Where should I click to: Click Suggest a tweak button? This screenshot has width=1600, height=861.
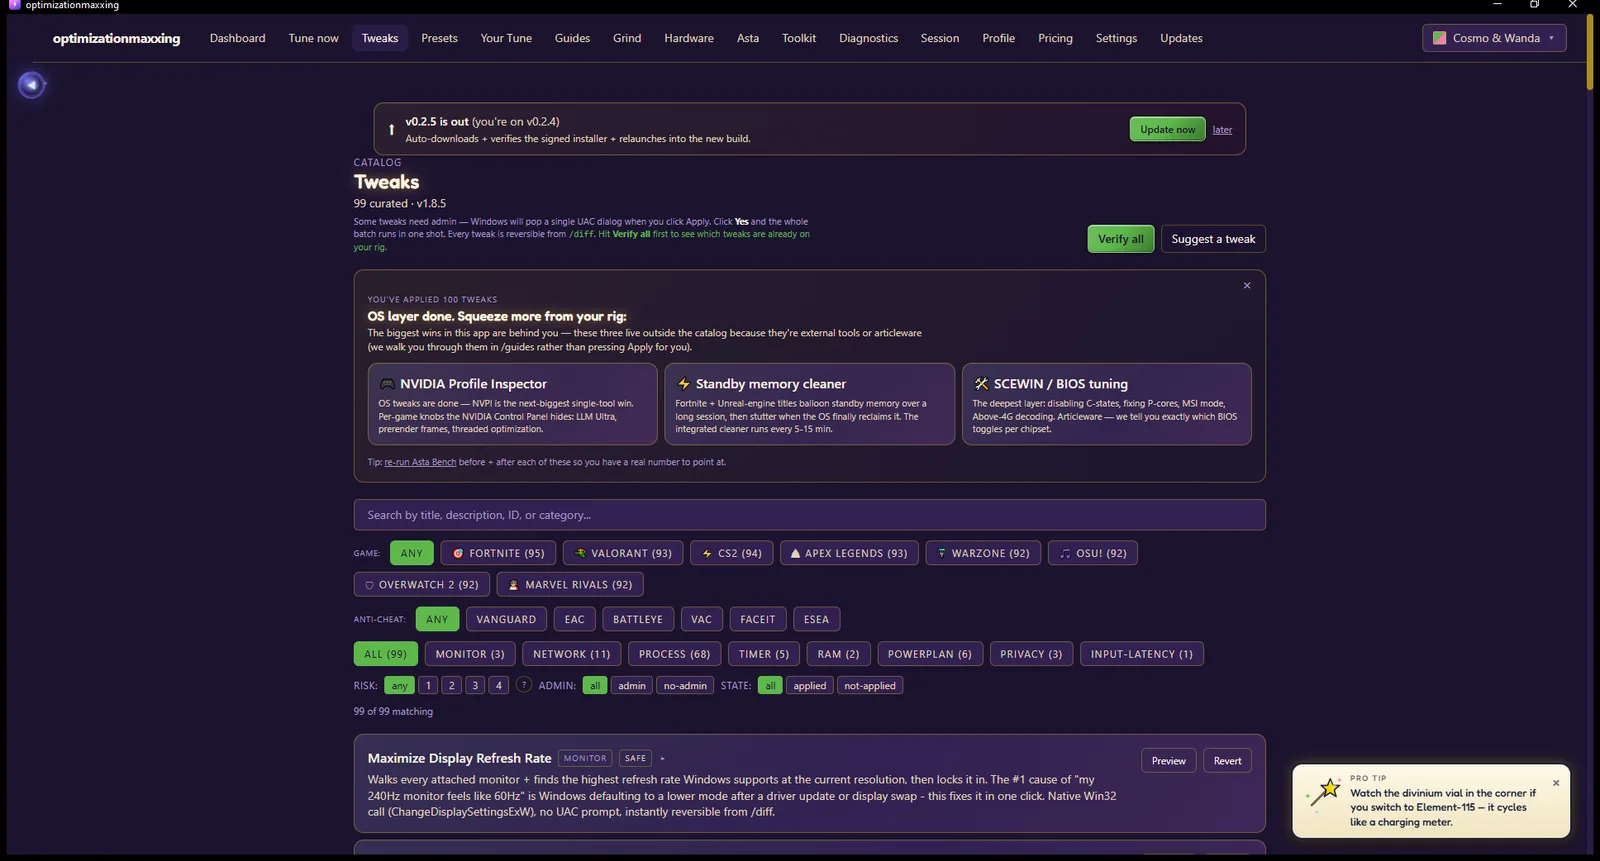(x=1213, y=239)
